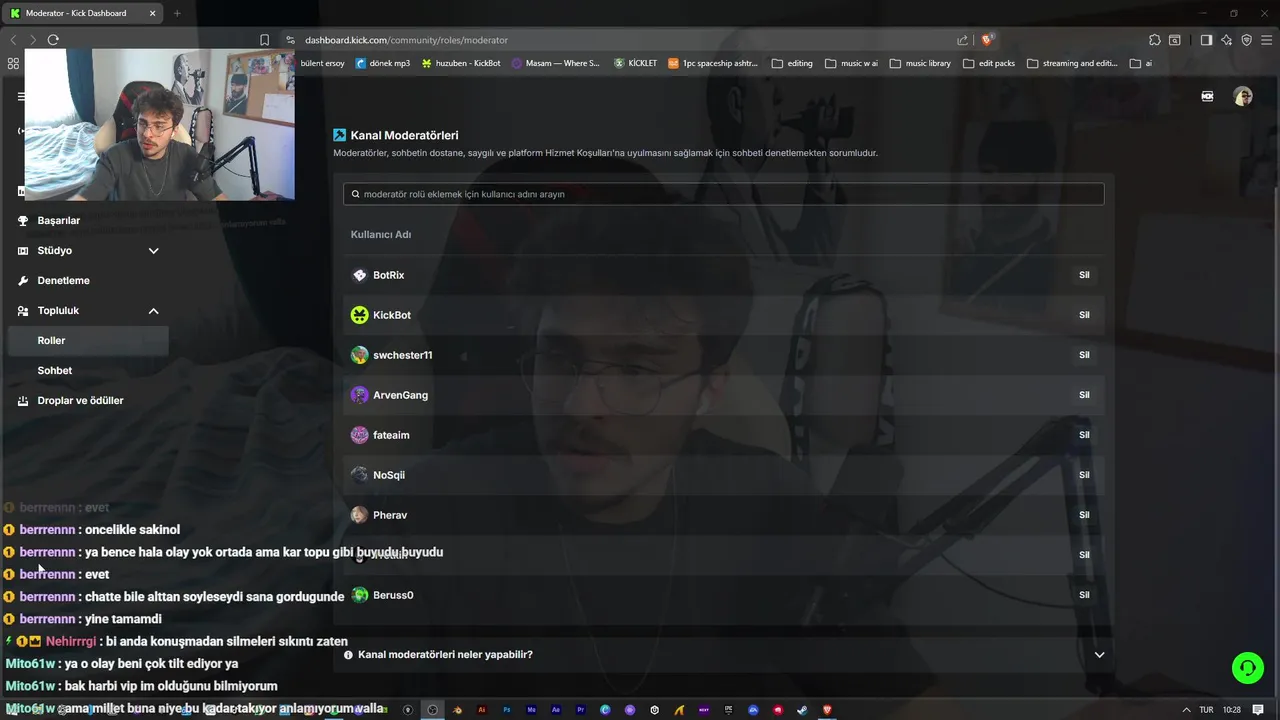The width and height of the screenshot is (1280, 720).
Task: Select the Moderator - Kick Dashboard tab
Action: point(82,13)
